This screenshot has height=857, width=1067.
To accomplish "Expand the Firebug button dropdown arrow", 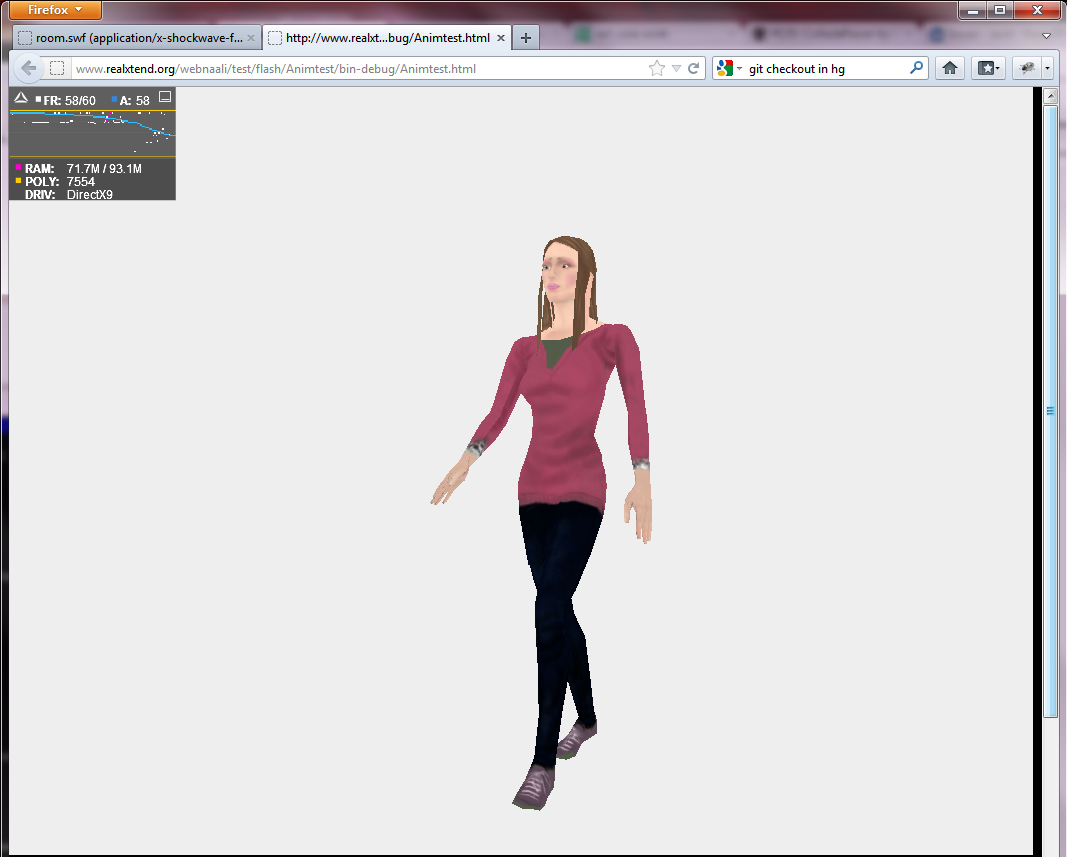I will 1046,68.
